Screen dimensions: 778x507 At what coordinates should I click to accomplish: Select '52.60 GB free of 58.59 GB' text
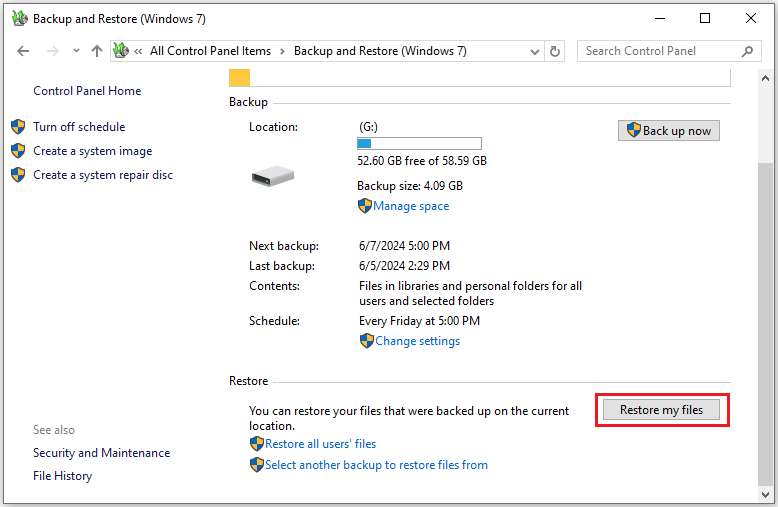point(422,161)
